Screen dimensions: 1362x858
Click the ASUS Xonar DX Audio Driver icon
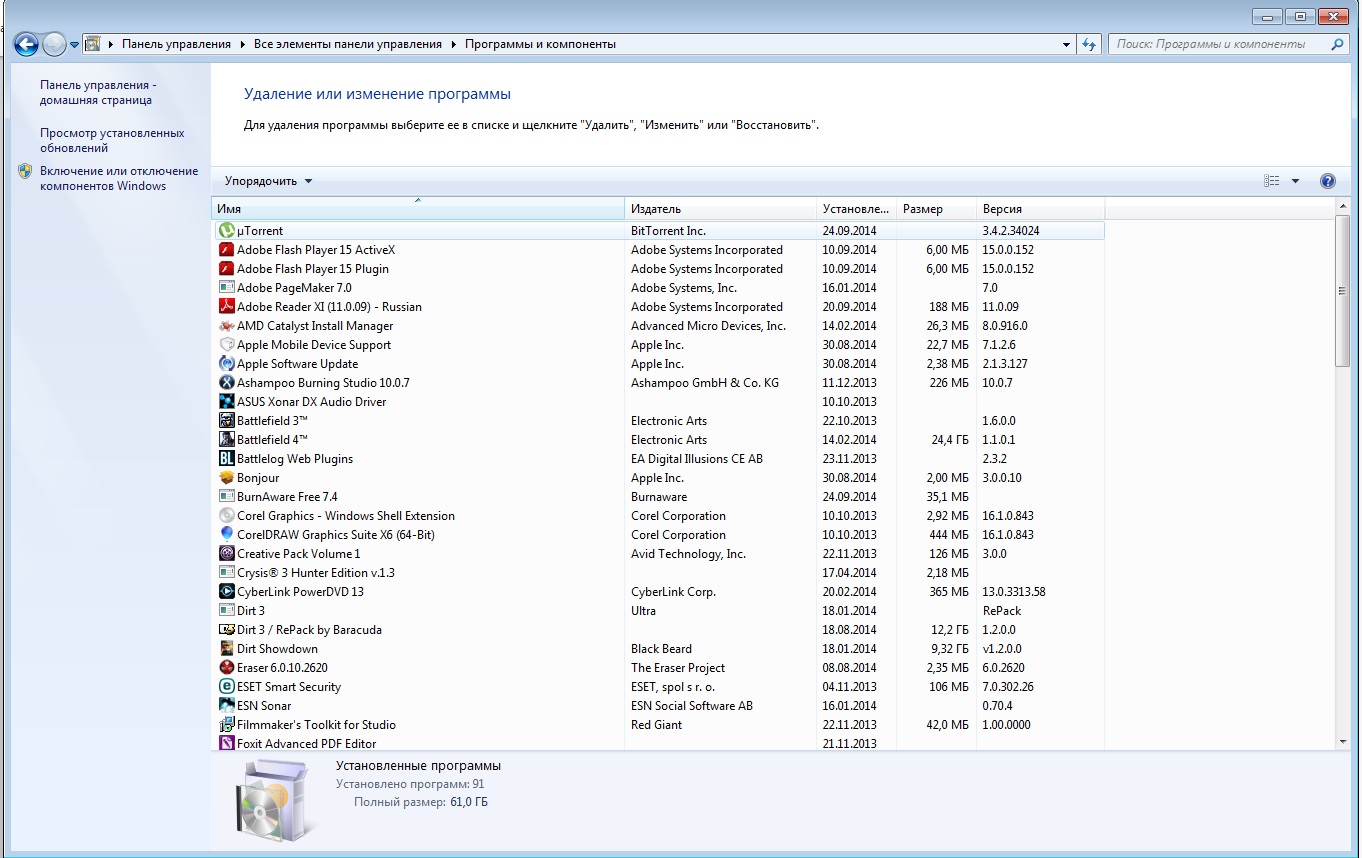pyautogui.click(x=227, y=402)
